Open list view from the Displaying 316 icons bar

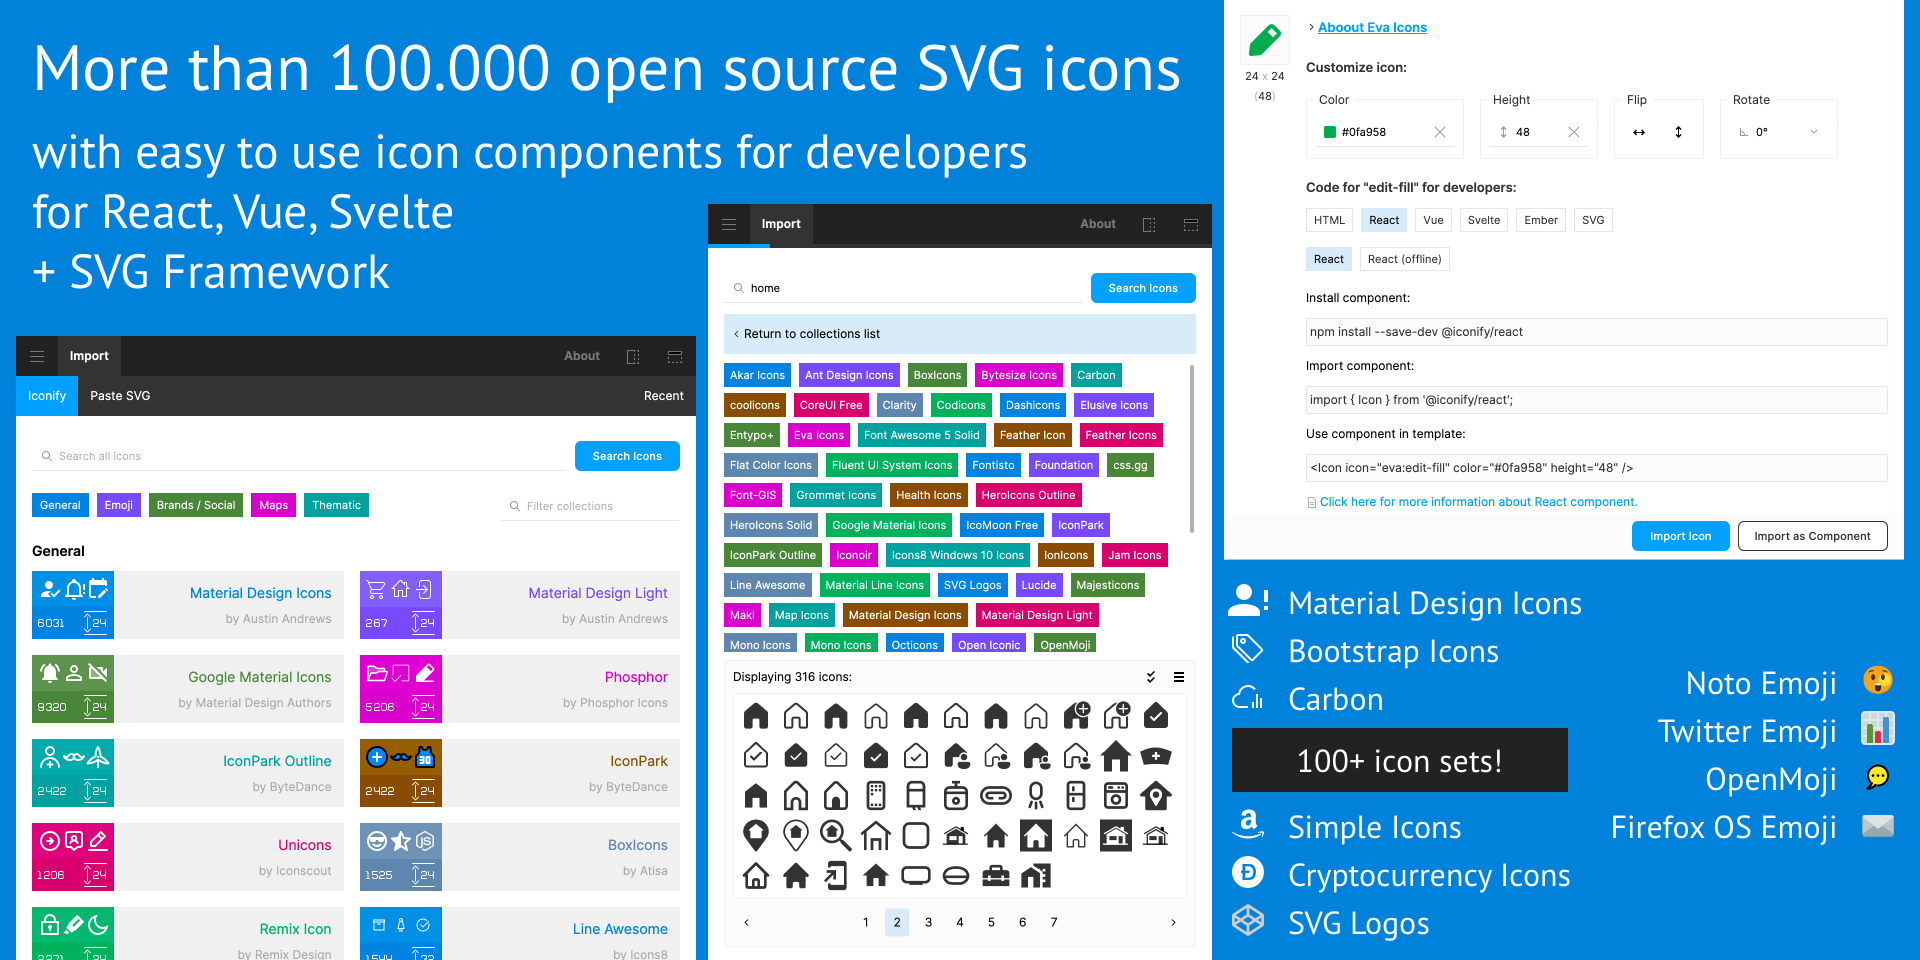point(1178,677)
